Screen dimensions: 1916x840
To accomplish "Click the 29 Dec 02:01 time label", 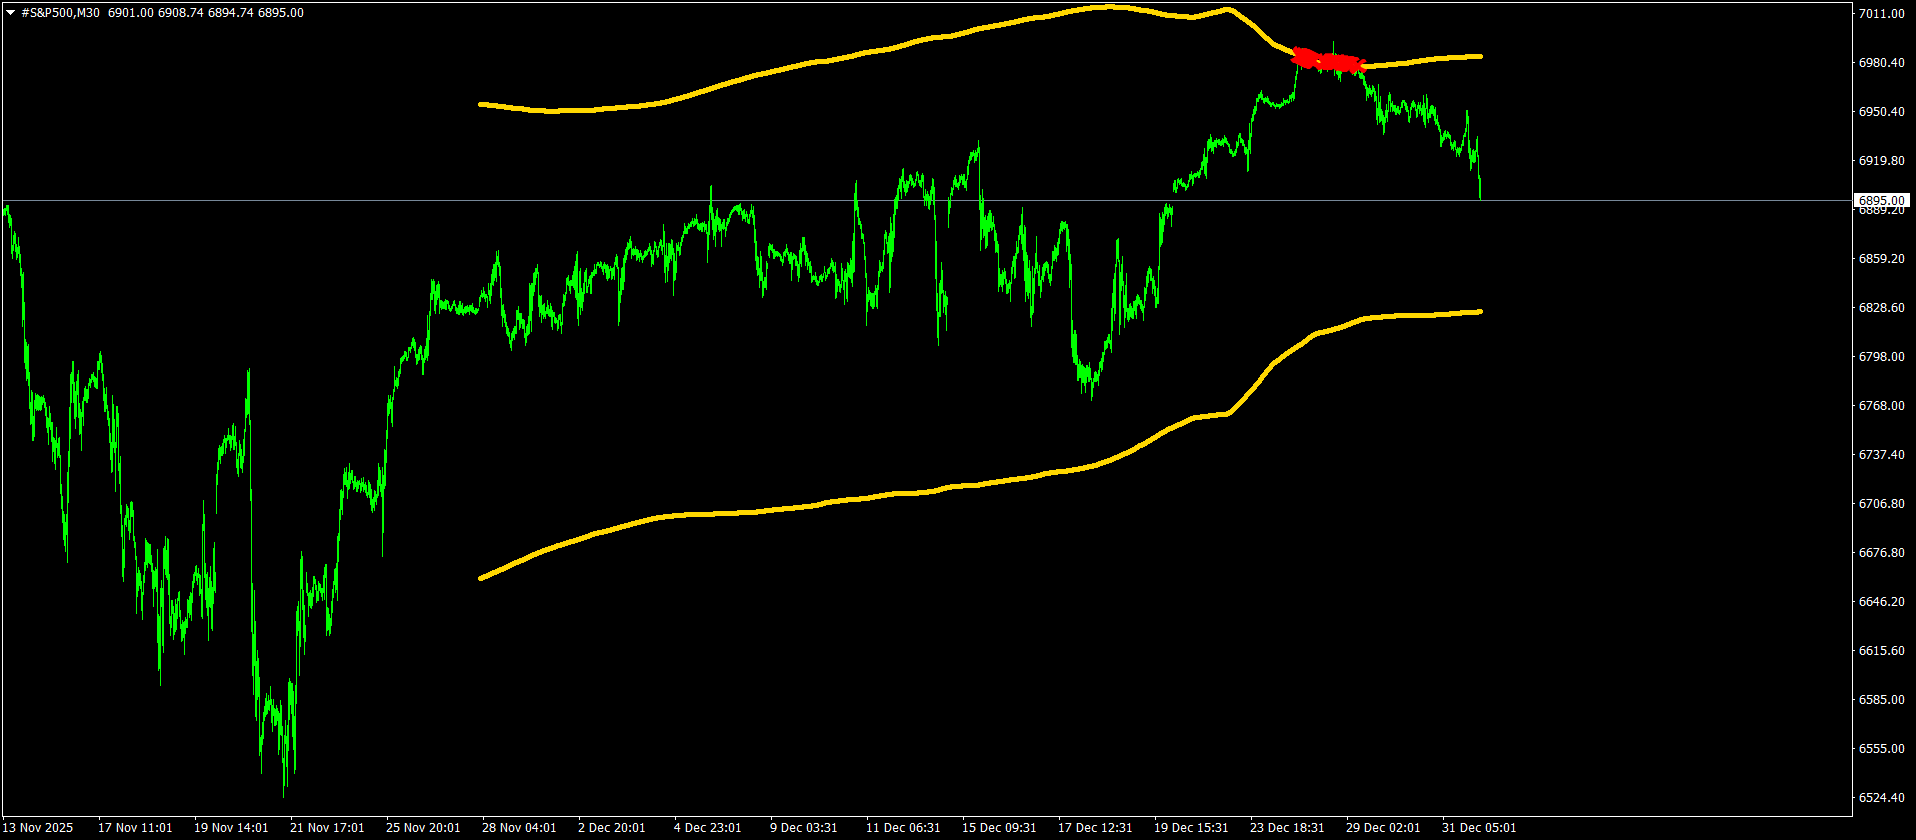I will 1383,828.
